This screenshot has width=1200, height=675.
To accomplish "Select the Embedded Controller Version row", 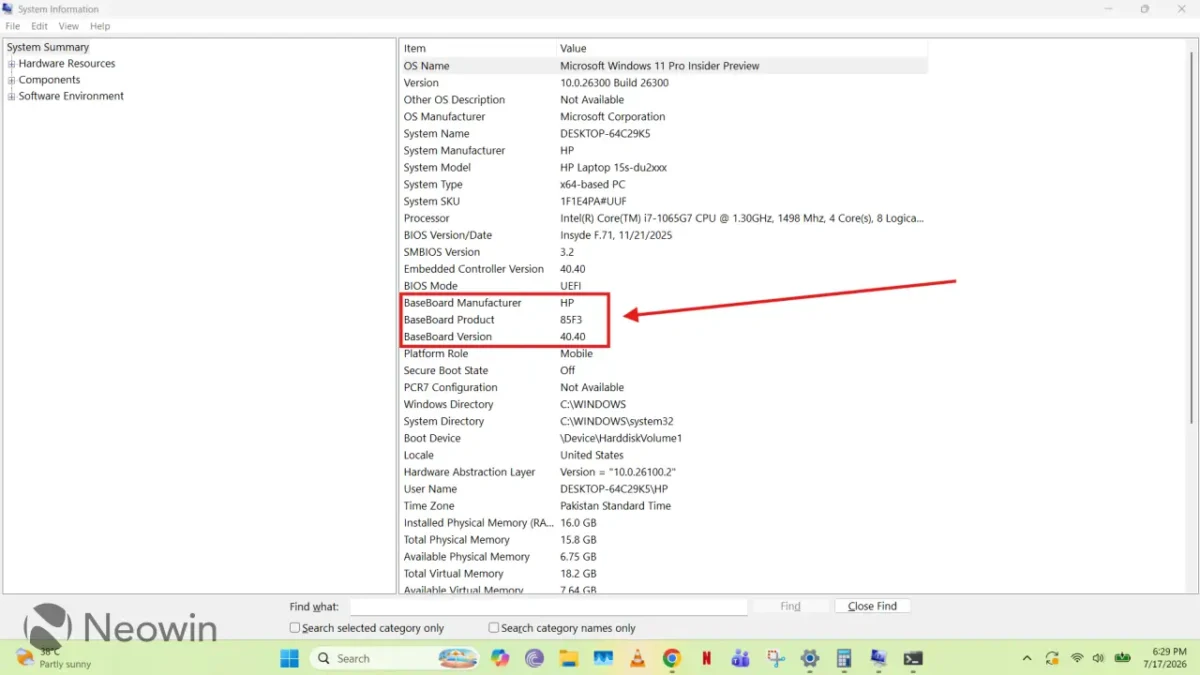I will click(x=664, y=269).
